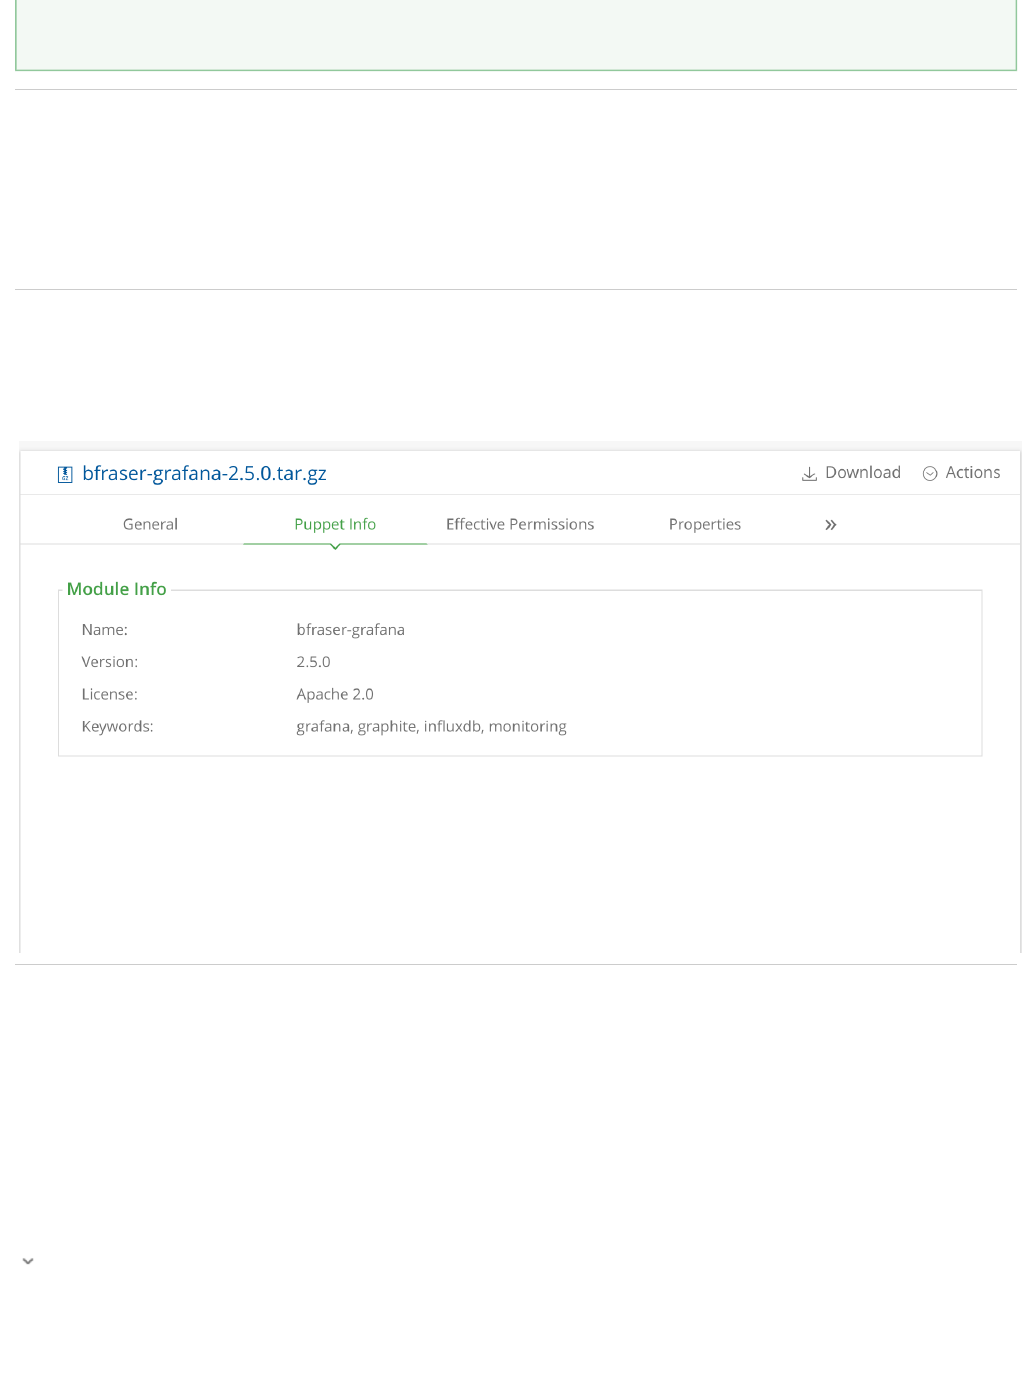Select the Puppet Info tab
1033x1392 pixels.
[x=335, y=524]
